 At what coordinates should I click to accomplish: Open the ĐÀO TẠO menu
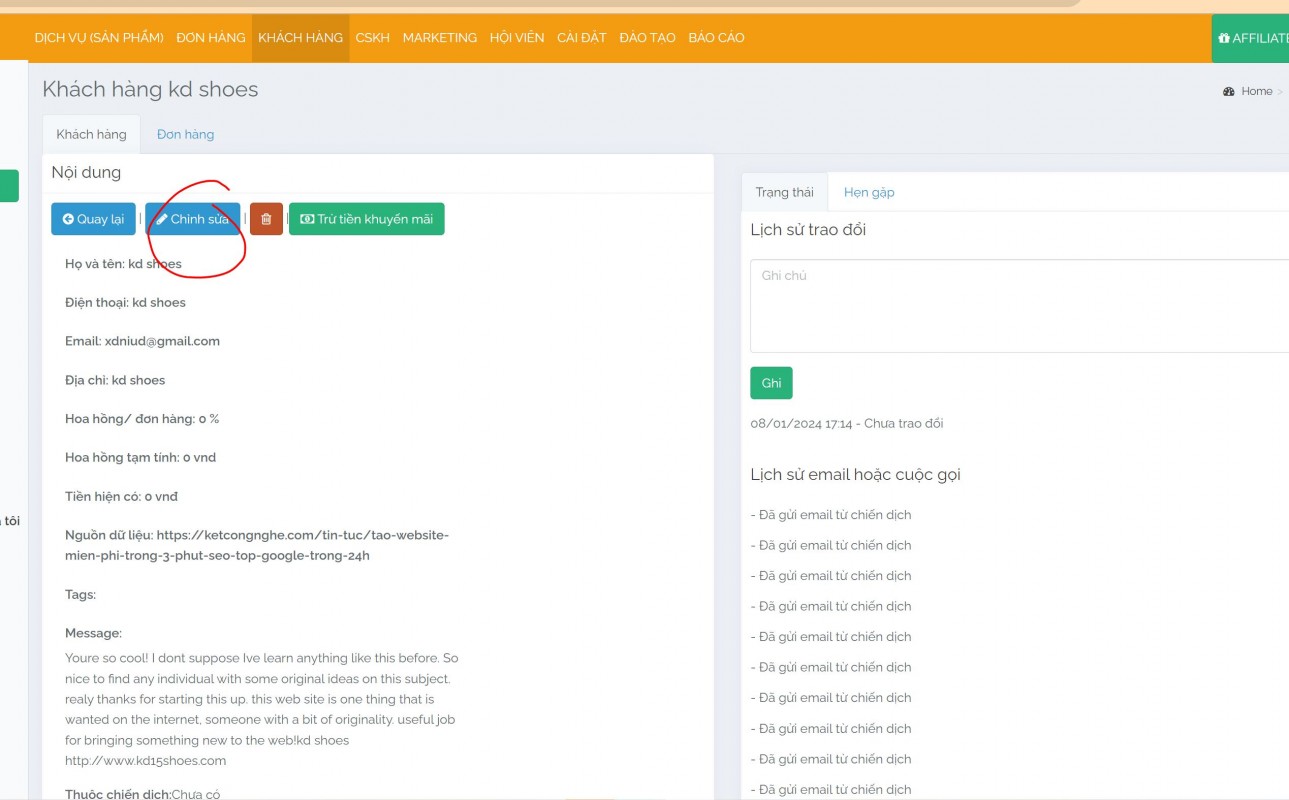pyautogui.click(x=647, y=38)
